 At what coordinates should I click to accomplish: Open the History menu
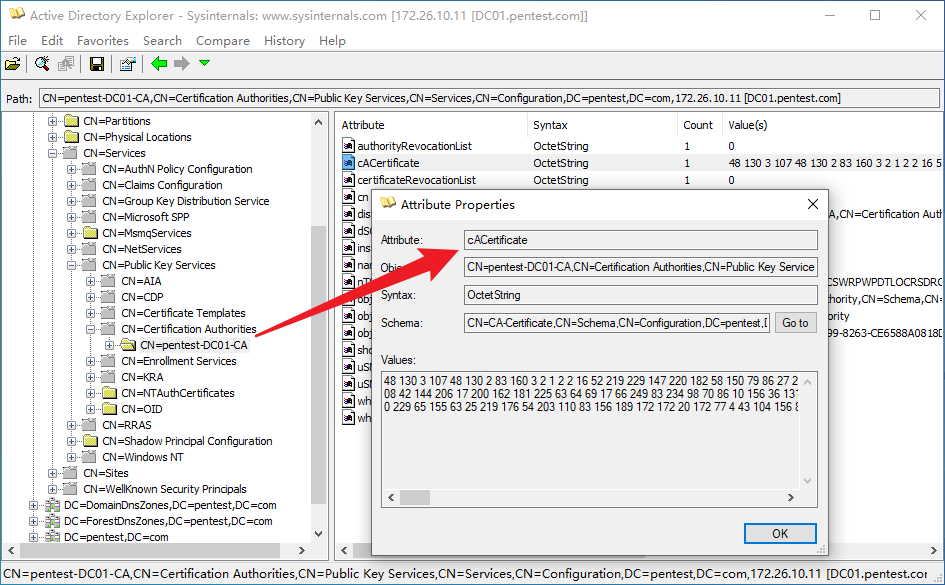tap(284, 40)
